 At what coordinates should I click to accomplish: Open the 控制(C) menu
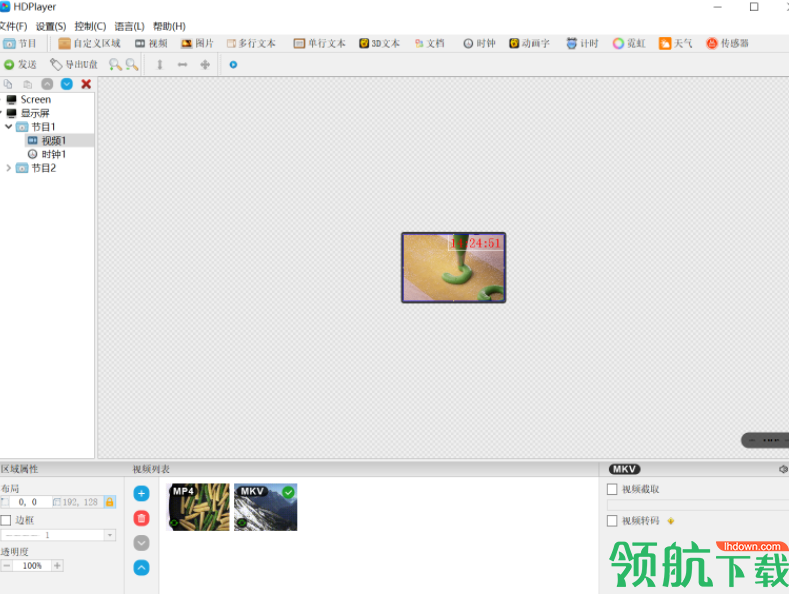(x=90, y=26)
